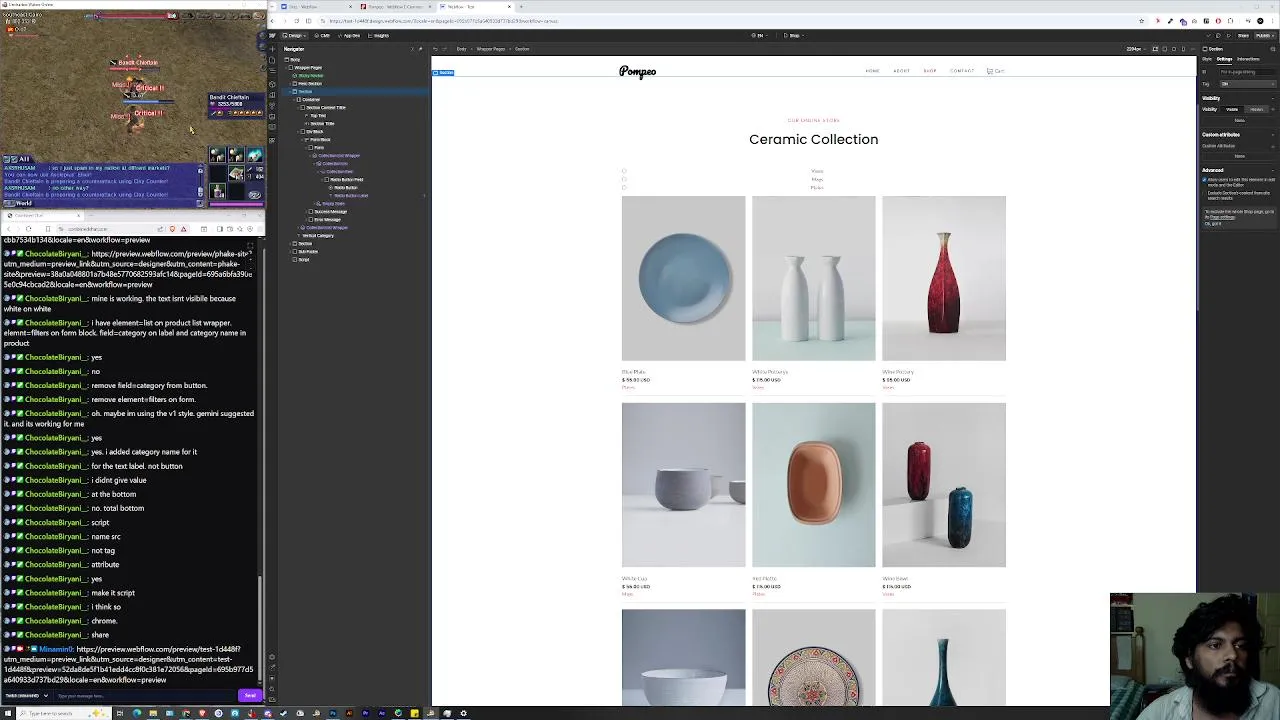Image resolution: width=1280 pixels, height=720 pixels.
Task: Open the Tag dropdown in Settings panel
Action: 1248,84
